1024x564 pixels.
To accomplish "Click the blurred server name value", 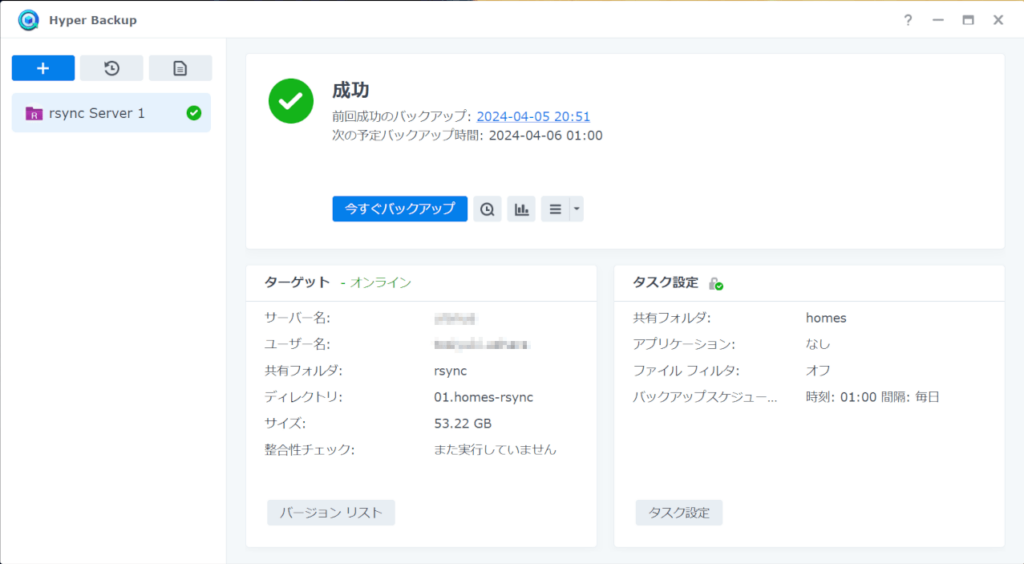I will tap(455, 319).
